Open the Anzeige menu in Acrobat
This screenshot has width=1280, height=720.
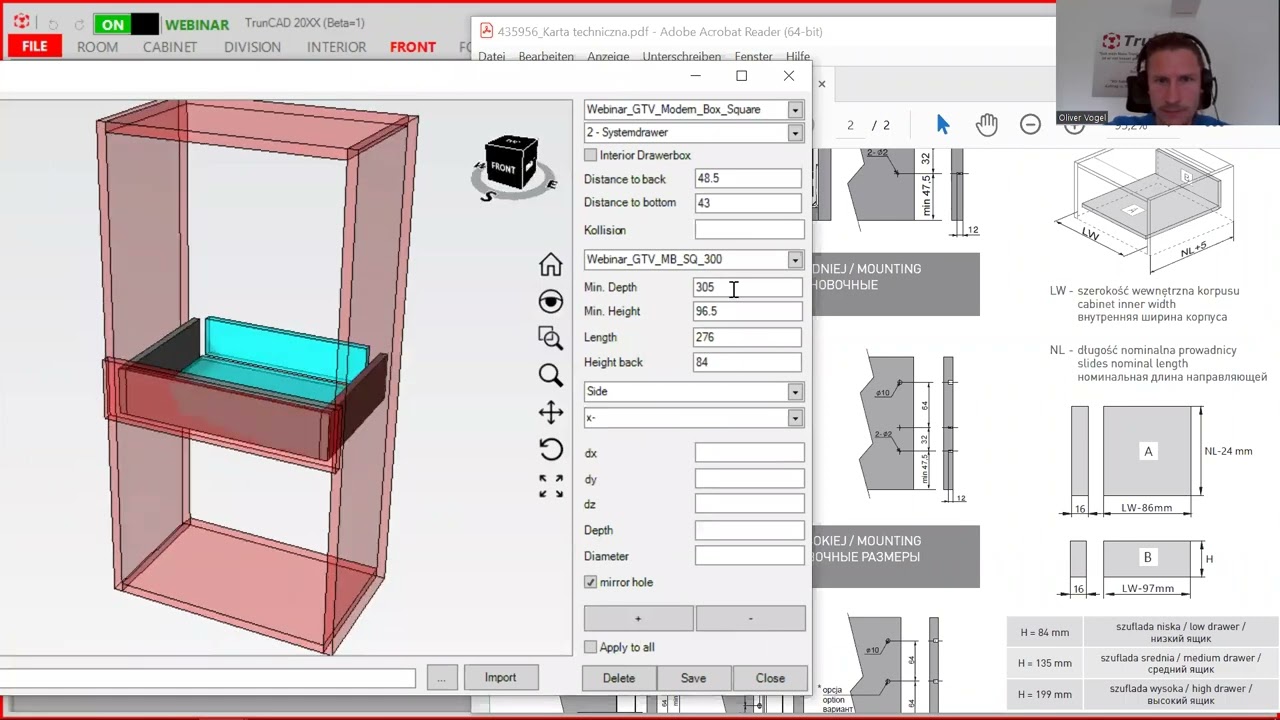[608, 57]
